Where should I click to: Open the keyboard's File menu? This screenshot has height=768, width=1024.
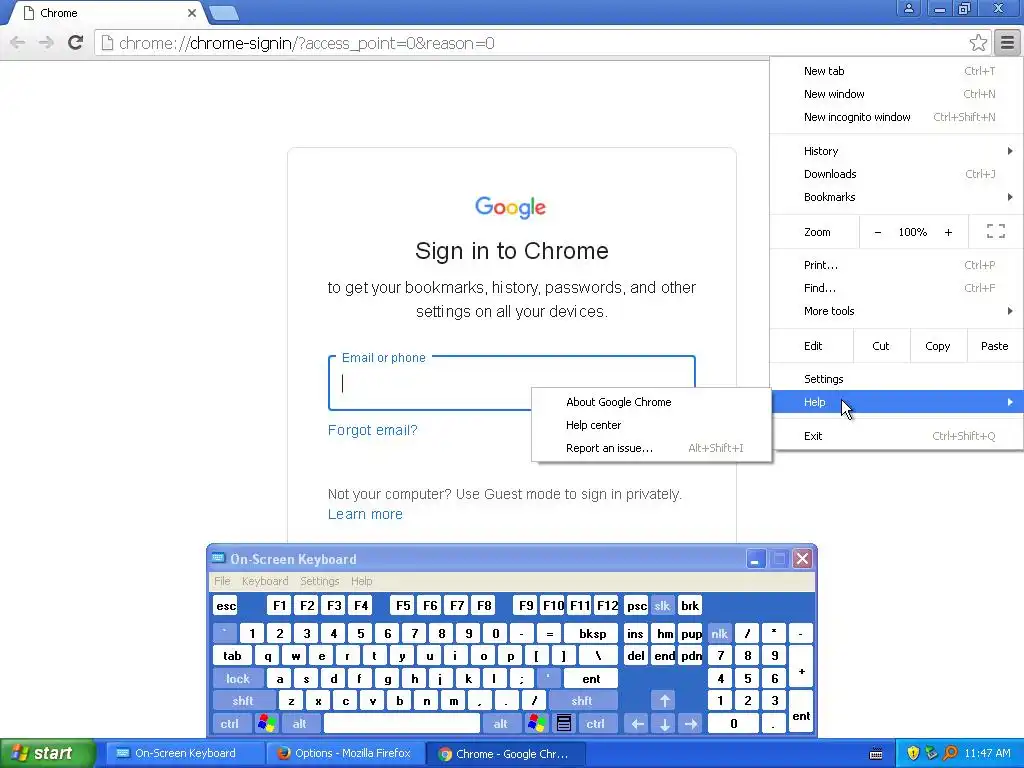222,581
